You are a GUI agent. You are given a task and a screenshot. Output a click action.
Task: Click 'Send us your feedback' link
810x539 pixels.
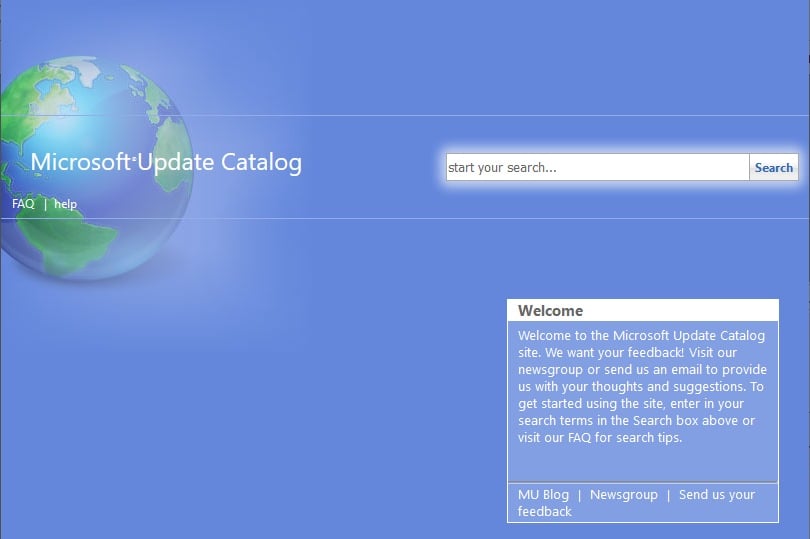[636, 503]
